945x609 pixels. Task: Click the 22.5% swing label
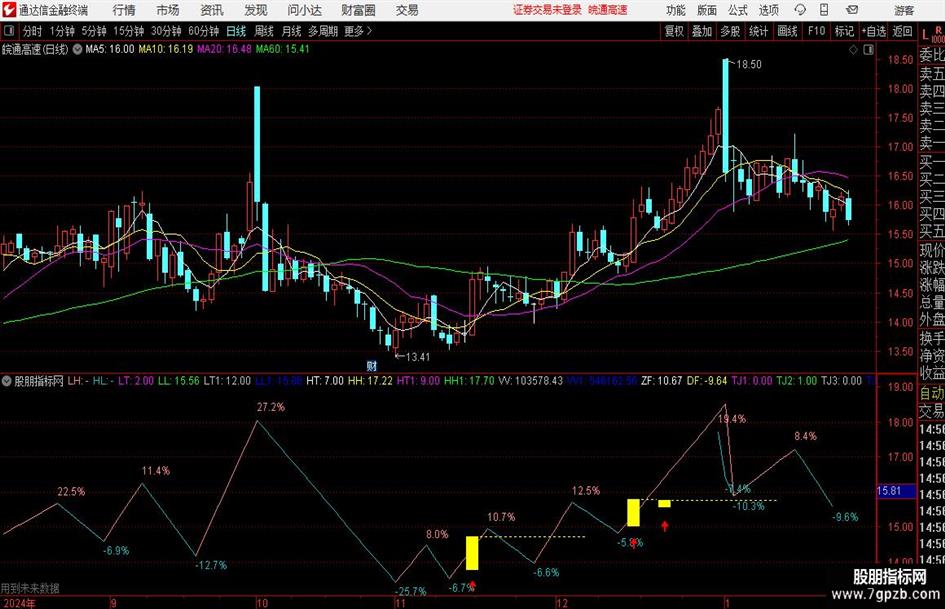[x=71, y=492]
